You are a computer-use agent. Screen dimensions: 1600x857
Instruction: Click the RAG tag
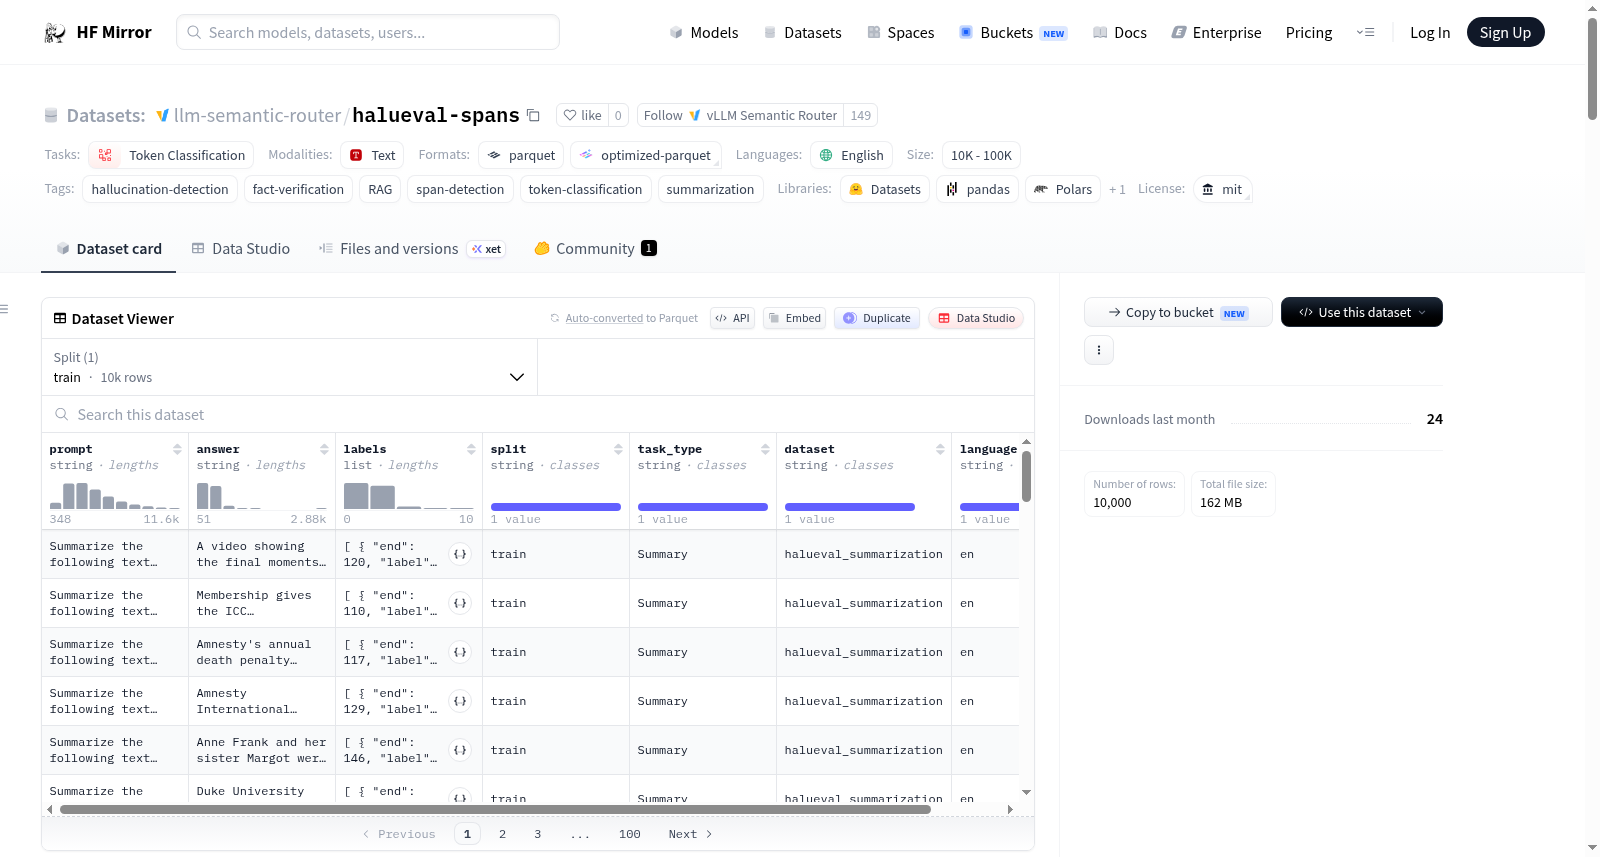click(380, 189)
